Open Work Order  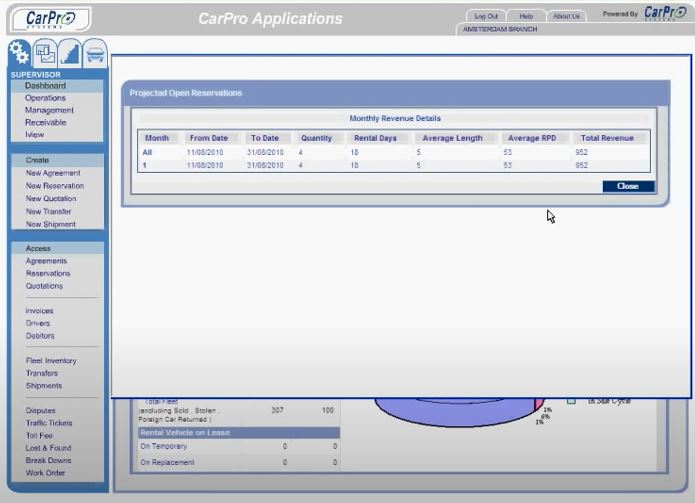[45, 473]
